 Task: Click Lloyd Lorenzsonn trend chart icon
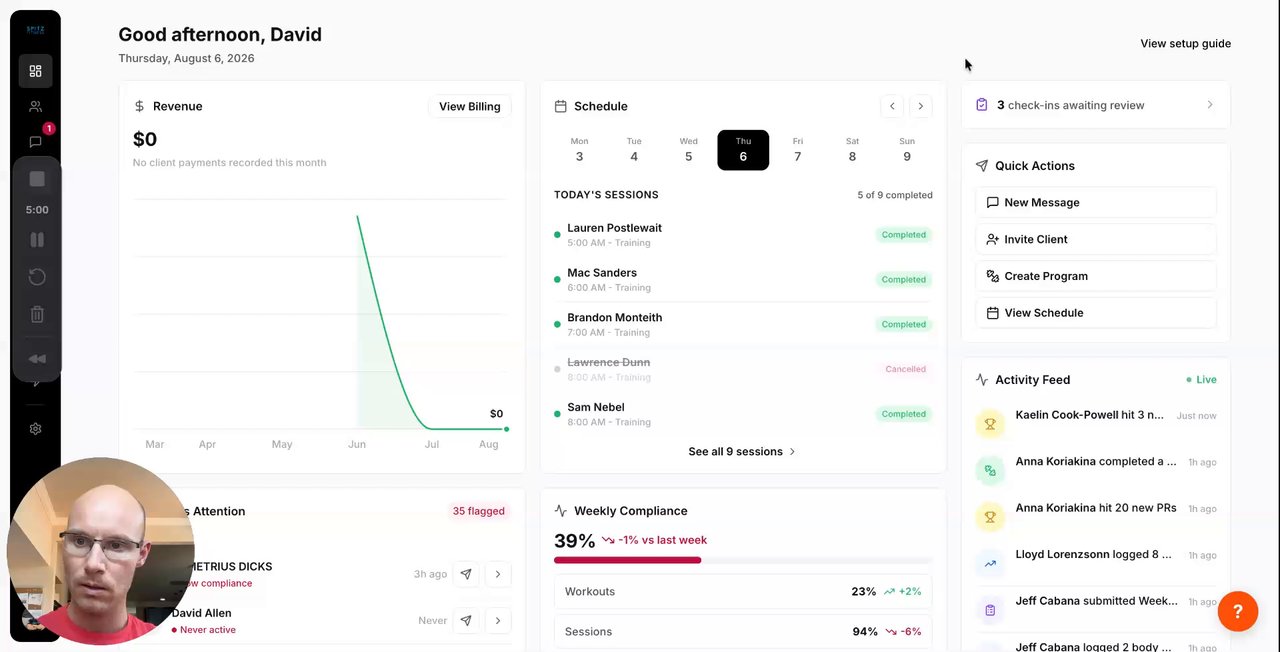pos(990,563)
